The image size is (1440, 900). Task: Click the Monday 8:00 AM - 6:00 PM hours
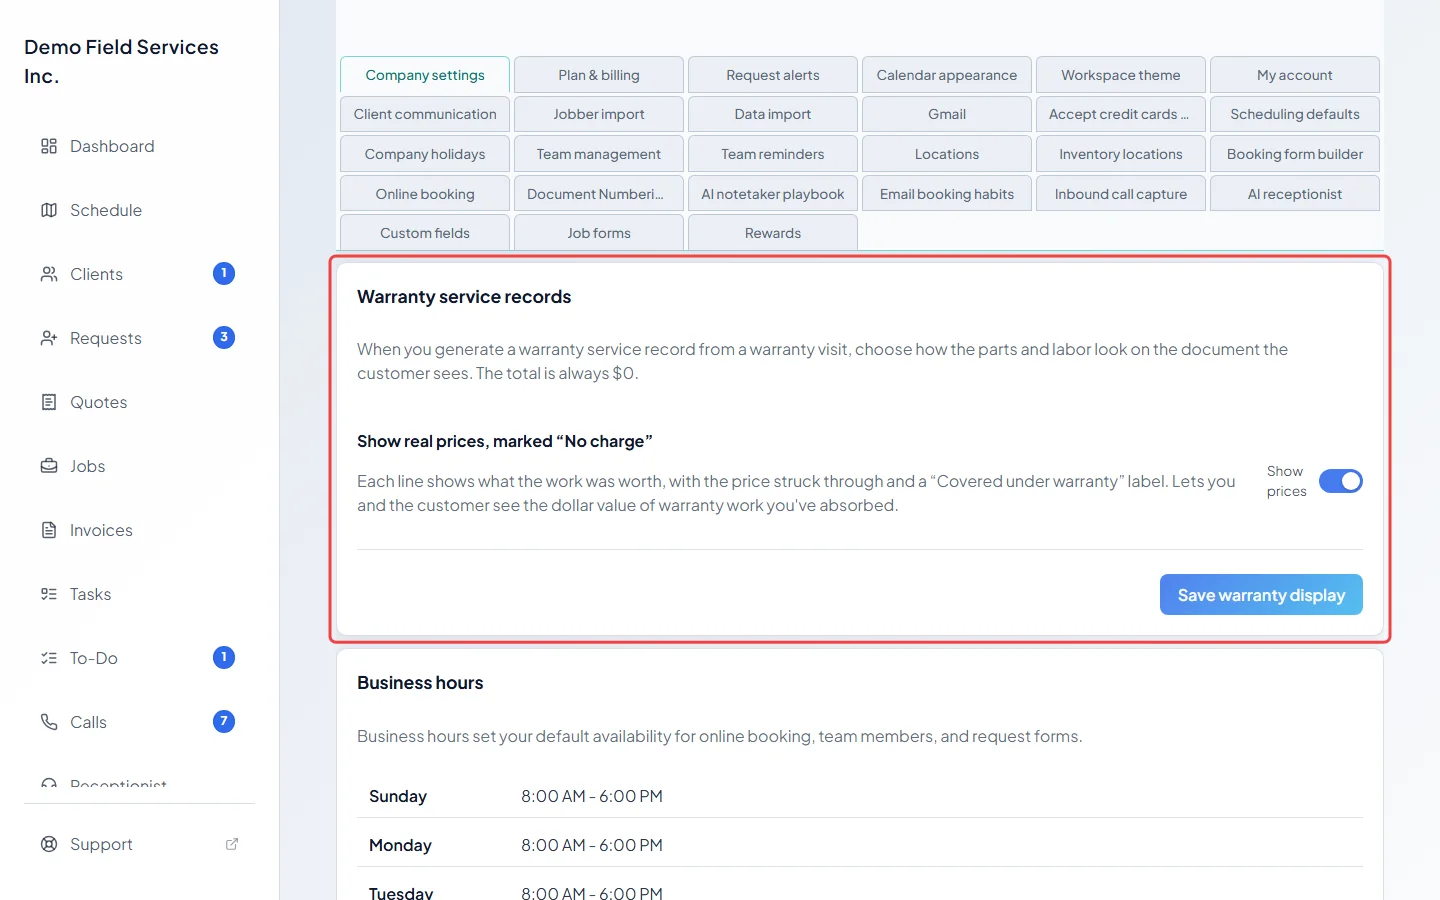(x=592, y=845)
